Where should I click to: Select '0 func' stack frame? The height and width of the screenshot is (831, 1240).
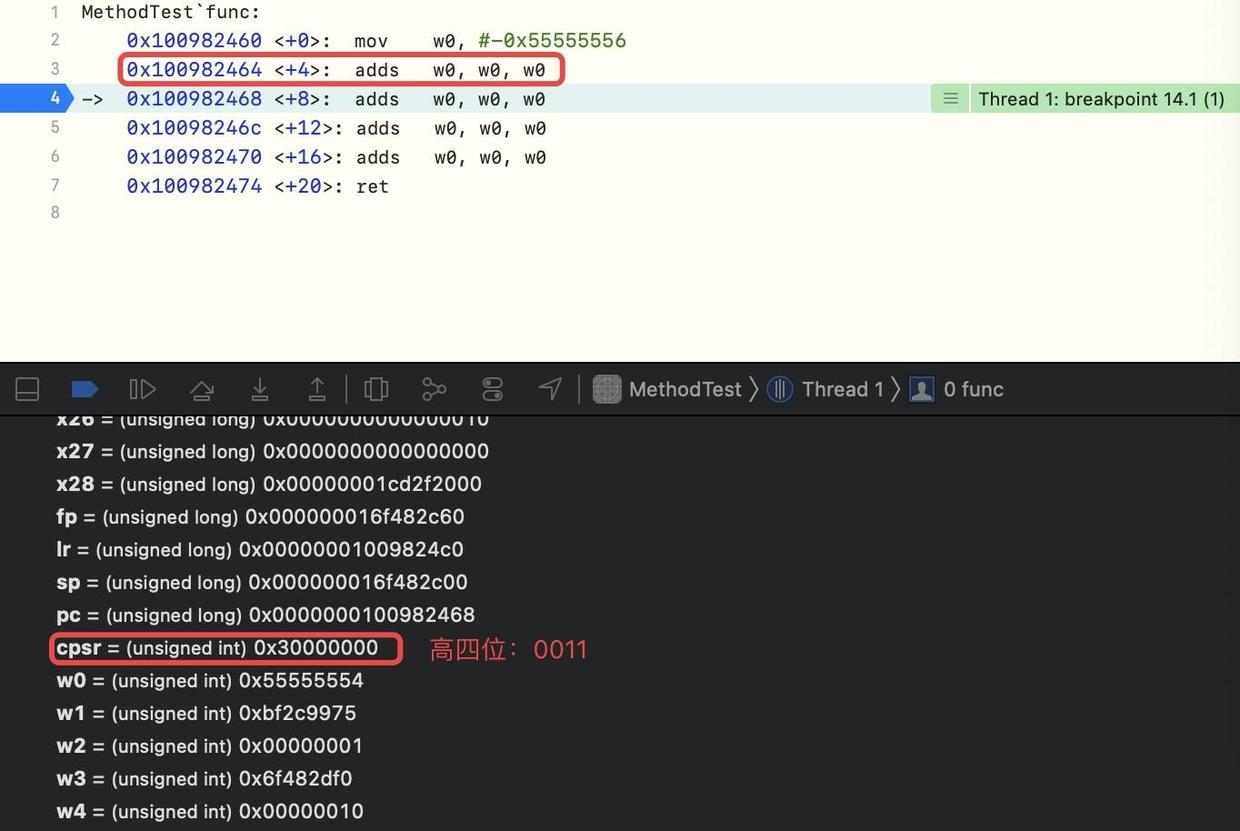tap(956, 389)
